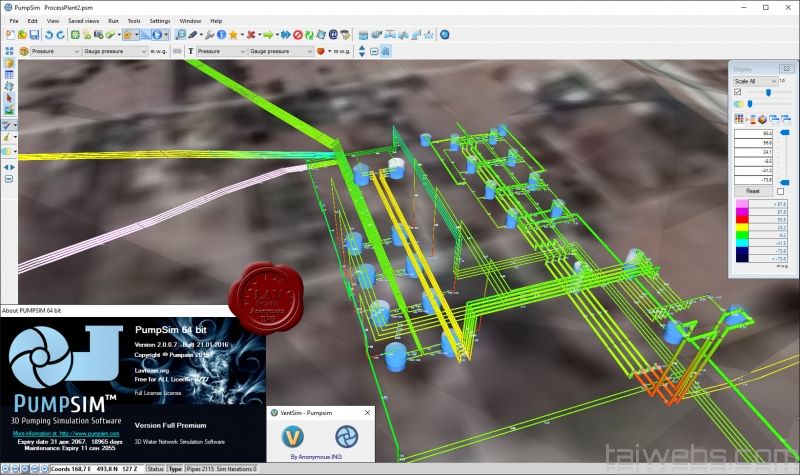
Task: Click the New file icon
Action: 9,34
